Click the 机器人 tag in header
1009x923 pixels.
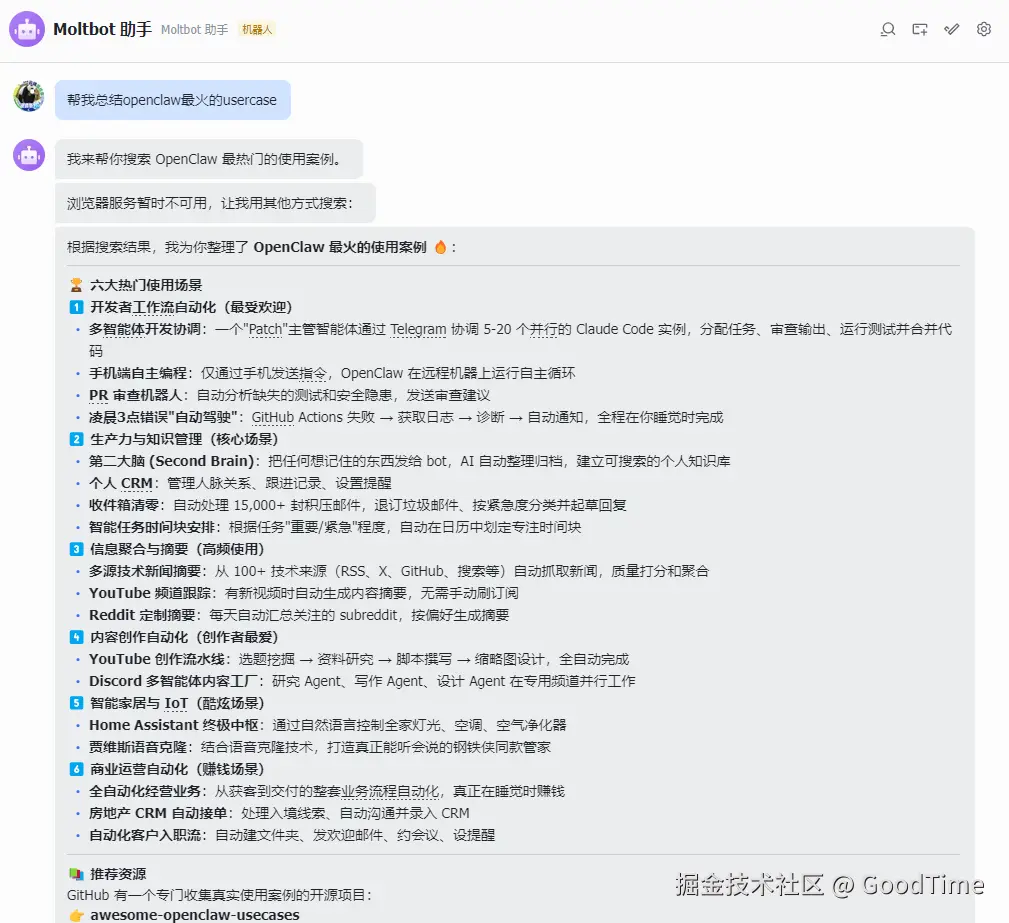[x=257, y=30]
